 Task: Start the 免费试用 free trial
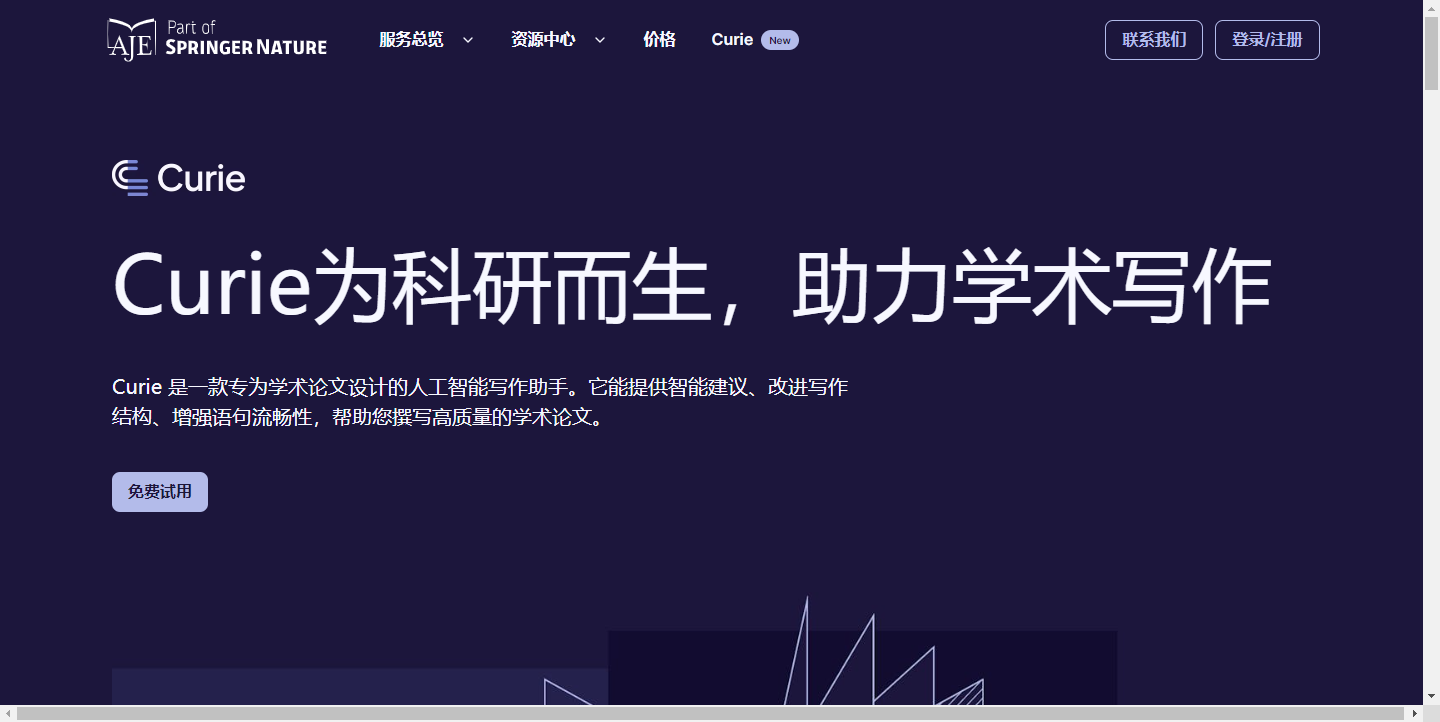pyautogui.click(x=160, y=492)
